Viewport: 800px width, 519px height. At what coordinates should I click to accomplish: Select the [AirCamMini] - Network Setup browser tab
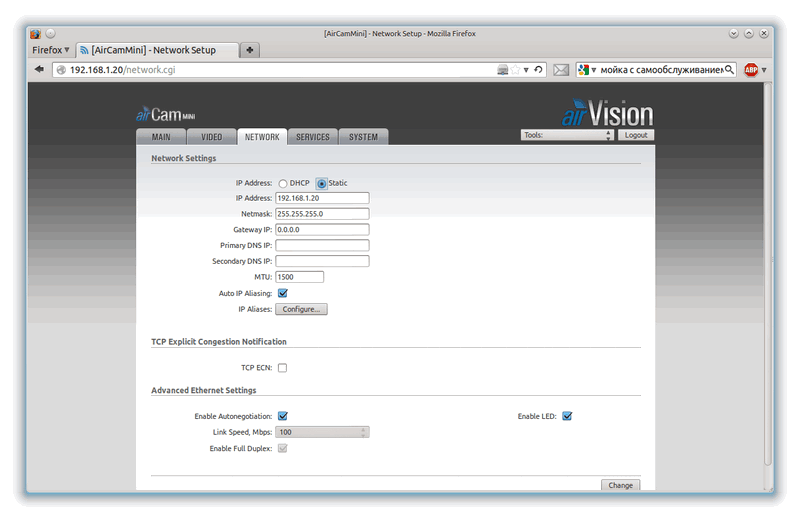pyautogui.click(x=157, y=50)
